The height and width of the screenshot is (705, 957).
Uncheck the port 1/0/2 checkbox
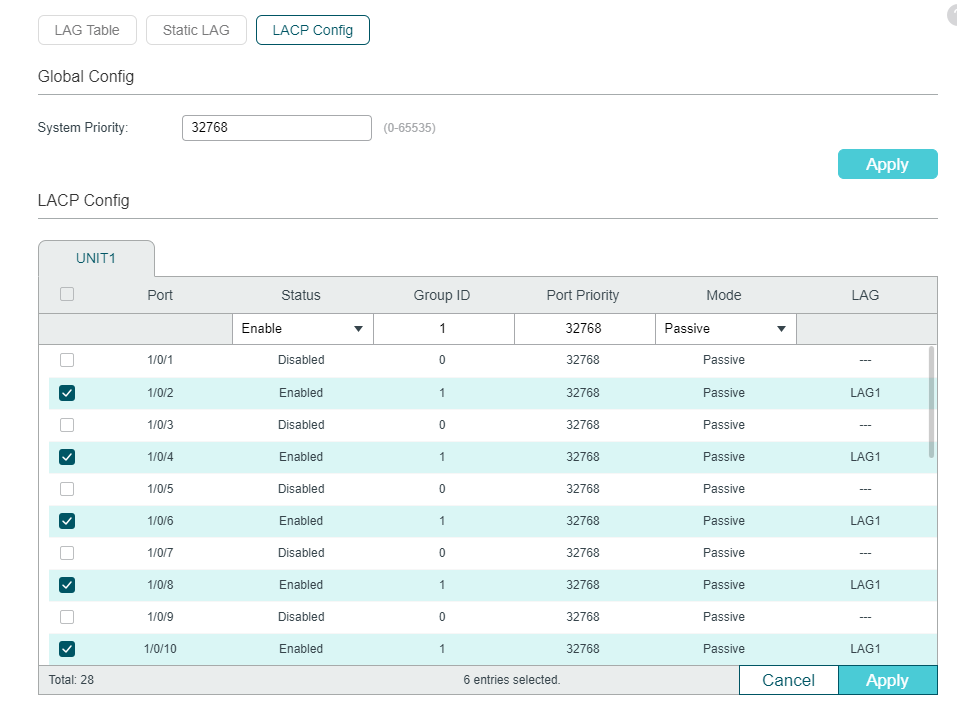(67, 392)
